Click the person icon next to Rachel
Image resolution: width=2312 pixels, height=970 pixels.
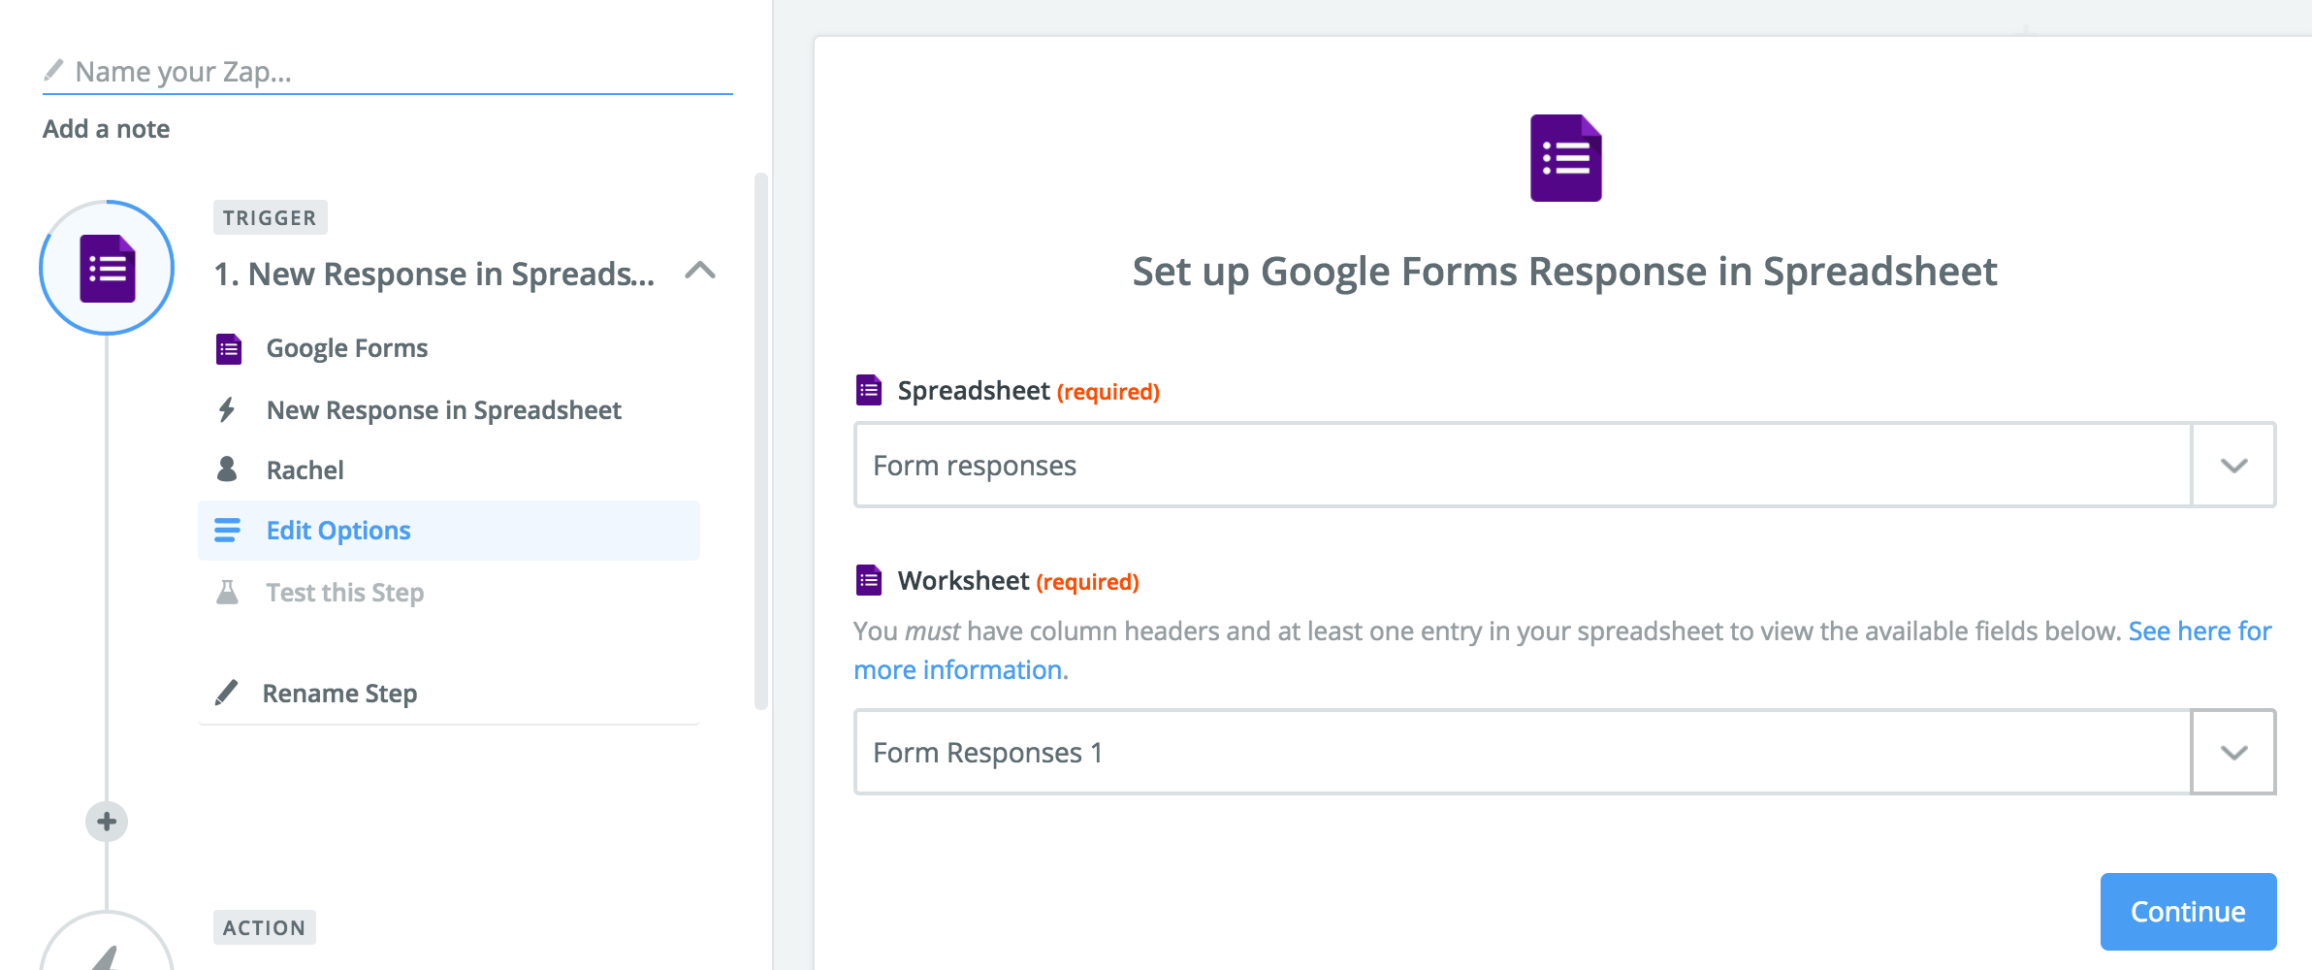pyautogui.click(x=227, y=469)
